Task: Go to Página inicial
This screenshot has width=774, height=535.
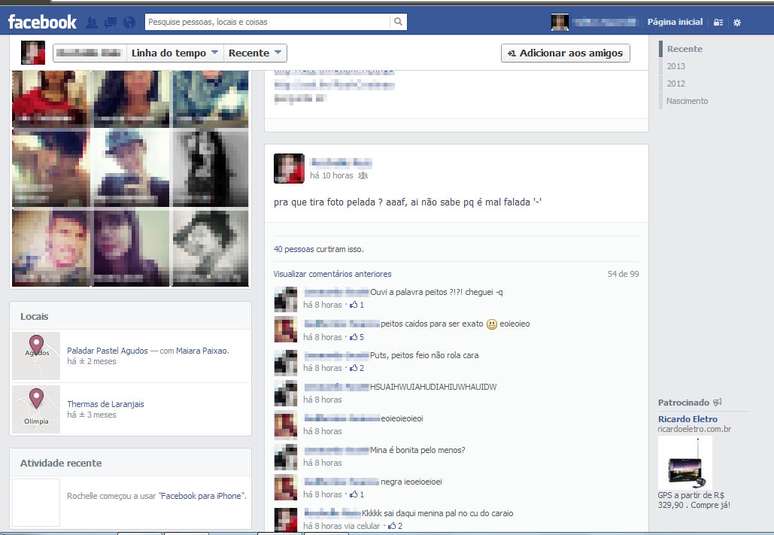Action: click(x=675, y=22)
